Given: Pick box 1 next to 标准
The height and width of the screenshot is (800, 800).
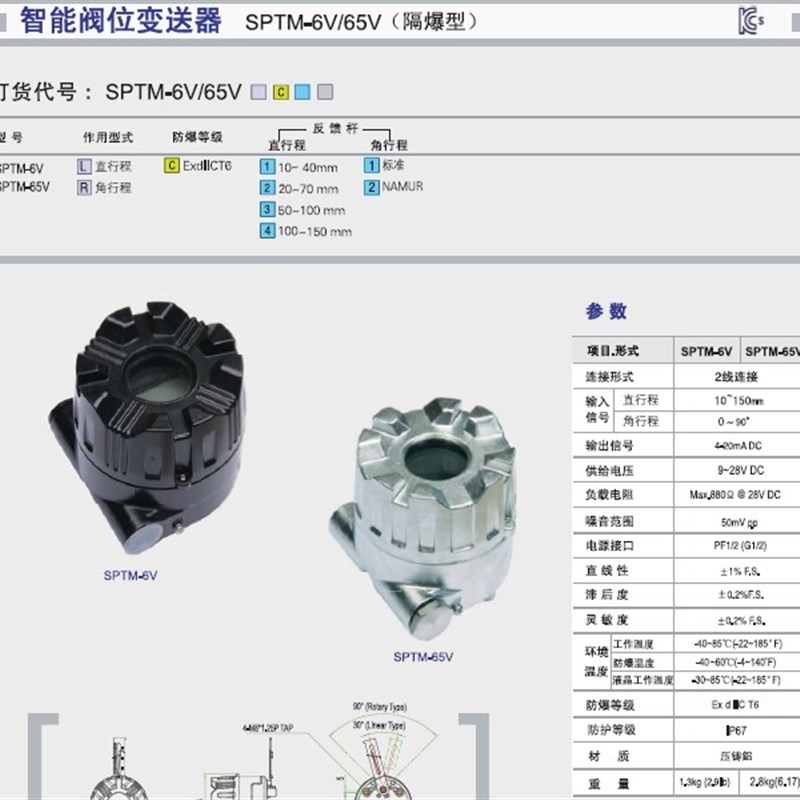Looking at the screenshot, I should (371, 165).
